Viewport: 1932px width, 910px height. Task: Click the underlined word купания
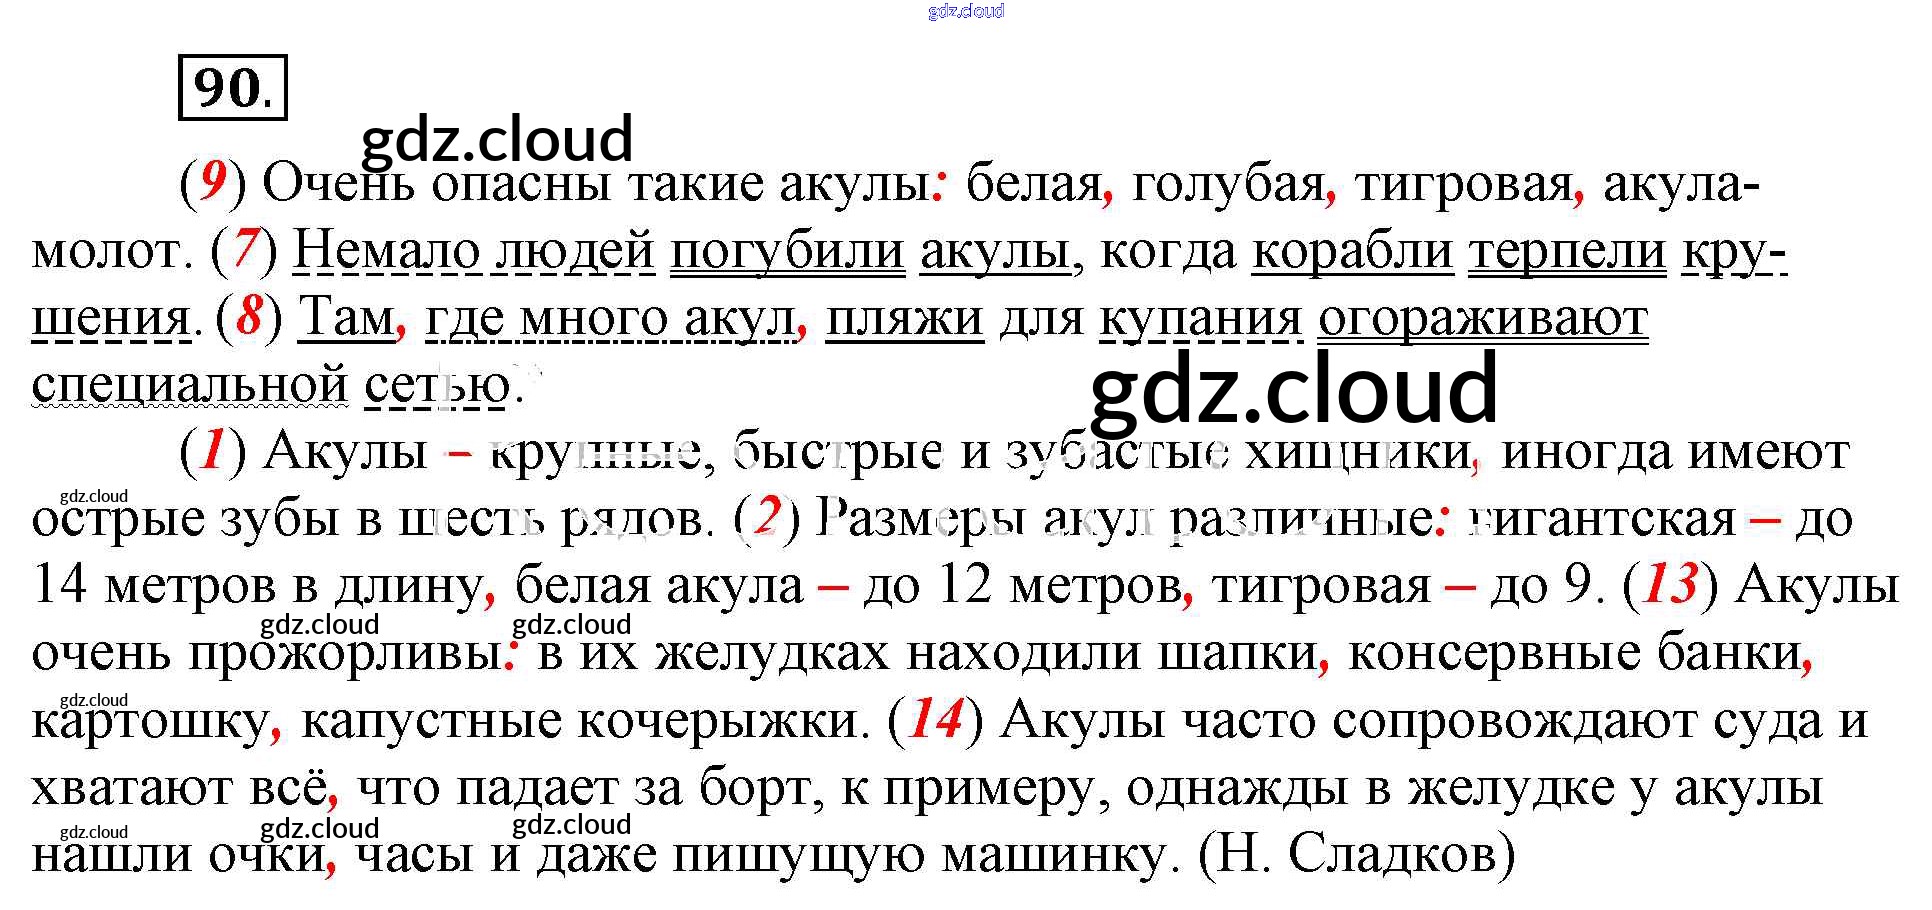[1200, 318]
